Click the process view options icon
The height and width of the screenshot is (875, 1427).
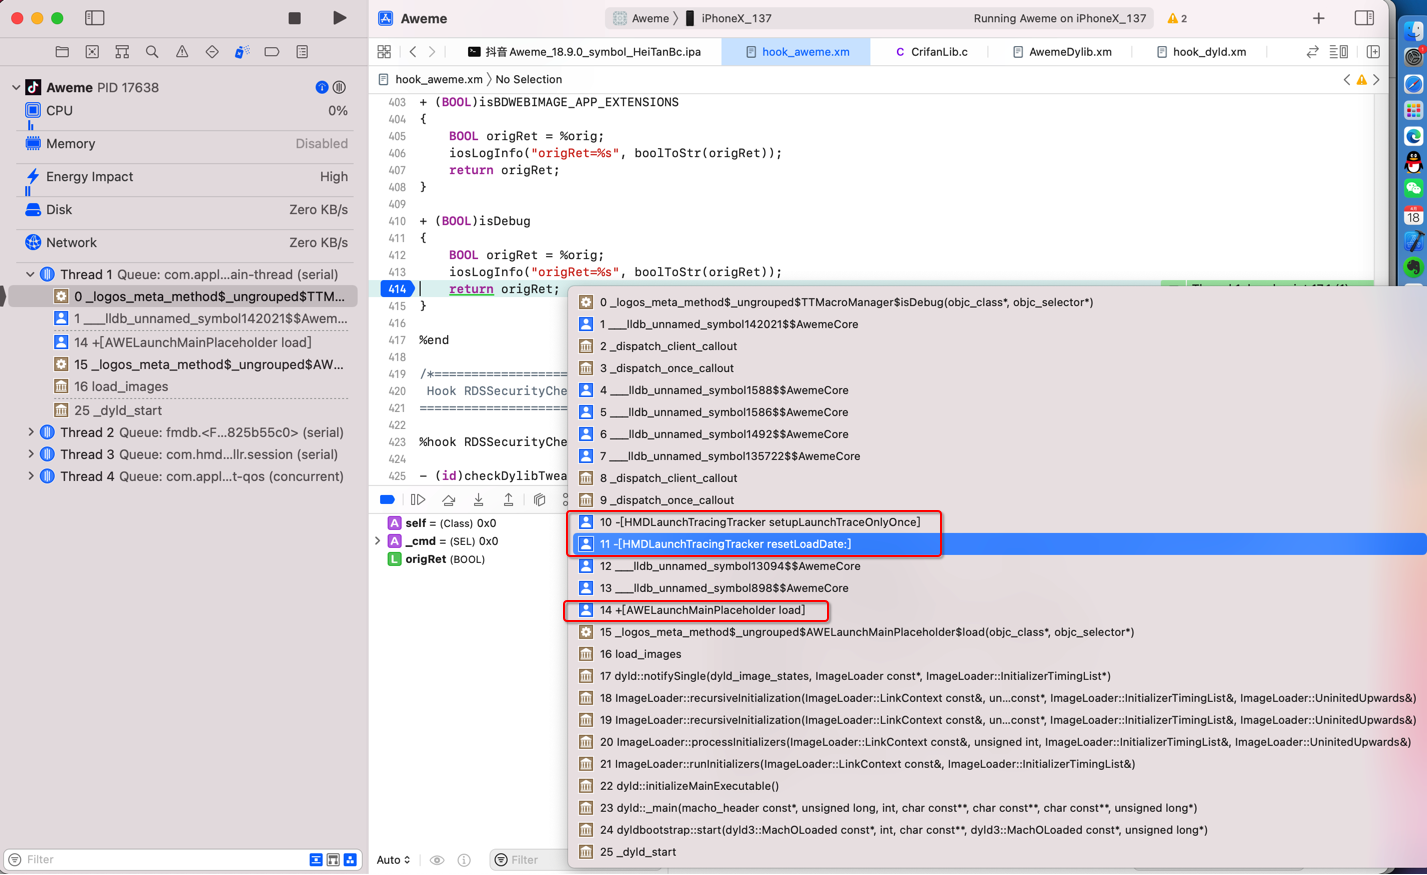click(340, 88)
